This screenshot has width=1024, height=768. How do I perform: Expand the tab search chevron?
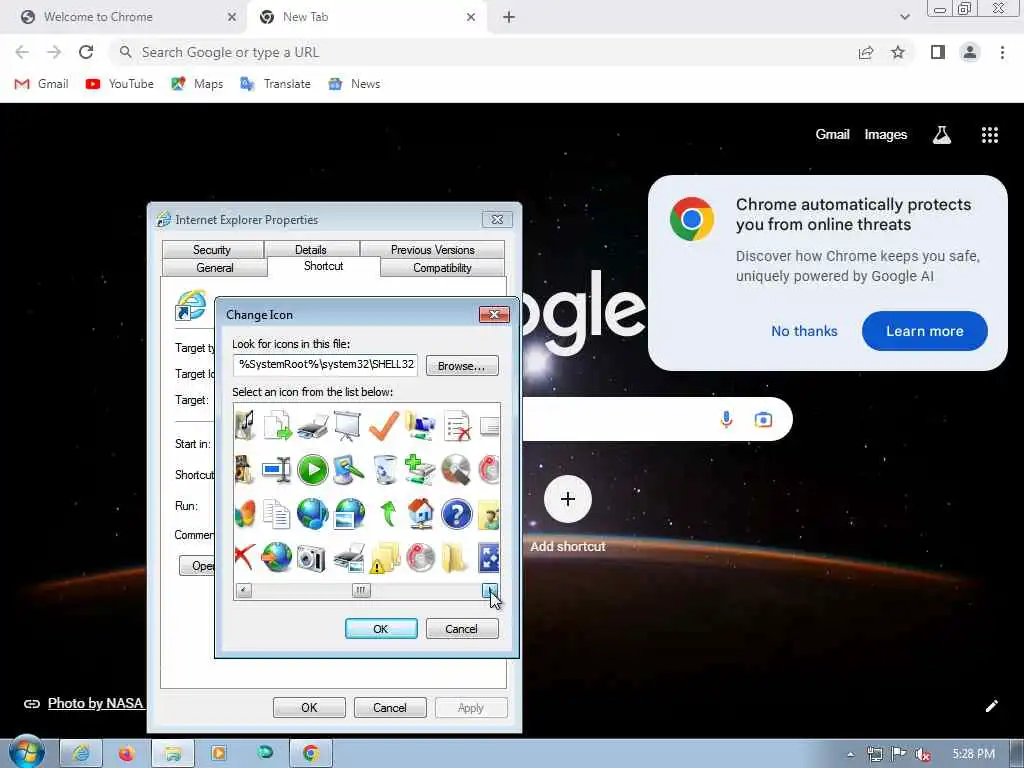point(904,17)
